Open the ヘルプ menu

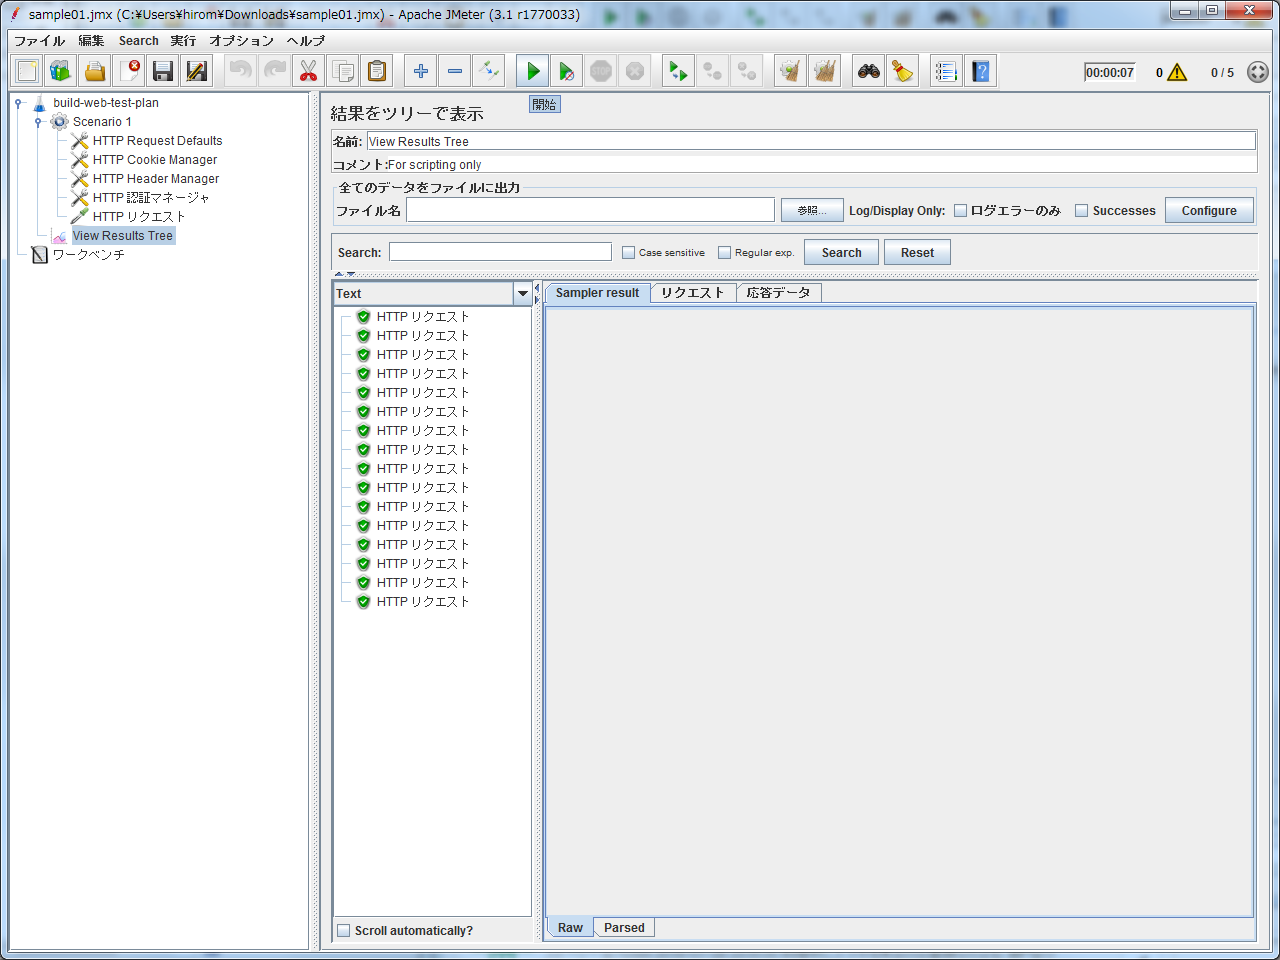coord(306,41)
